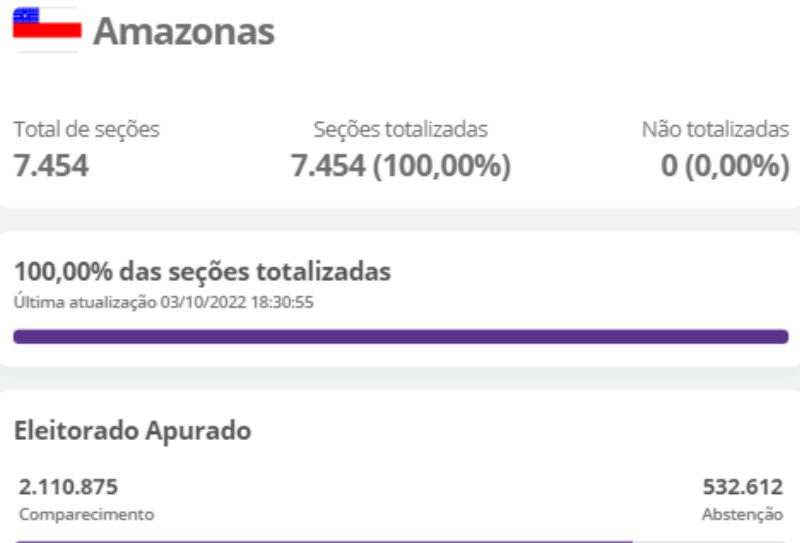Click the 03/10/2022 date in the update line
Image resolution: width=800 pixels, height=543 pixels.
[204, 302]
